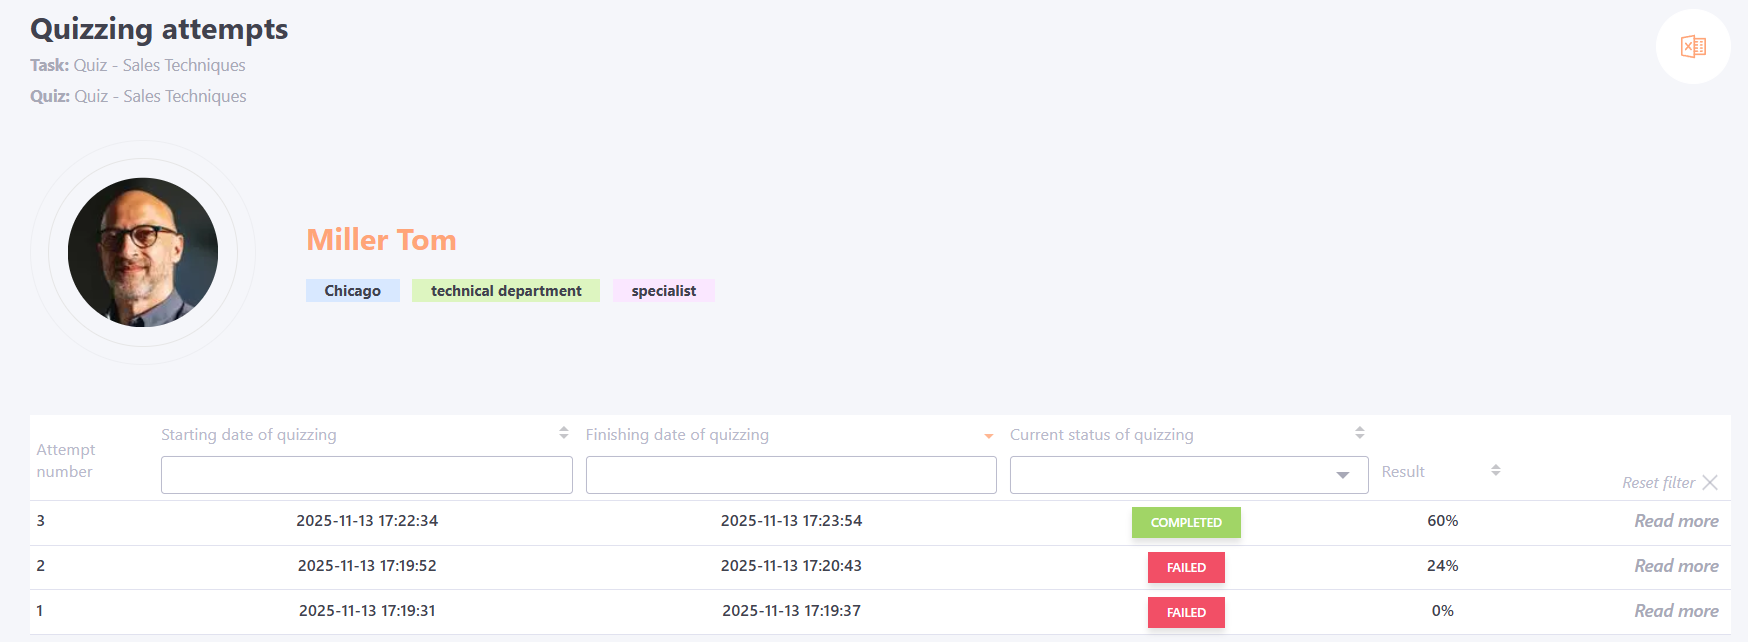
Task: Select the specialist tag
Action: 663,291
